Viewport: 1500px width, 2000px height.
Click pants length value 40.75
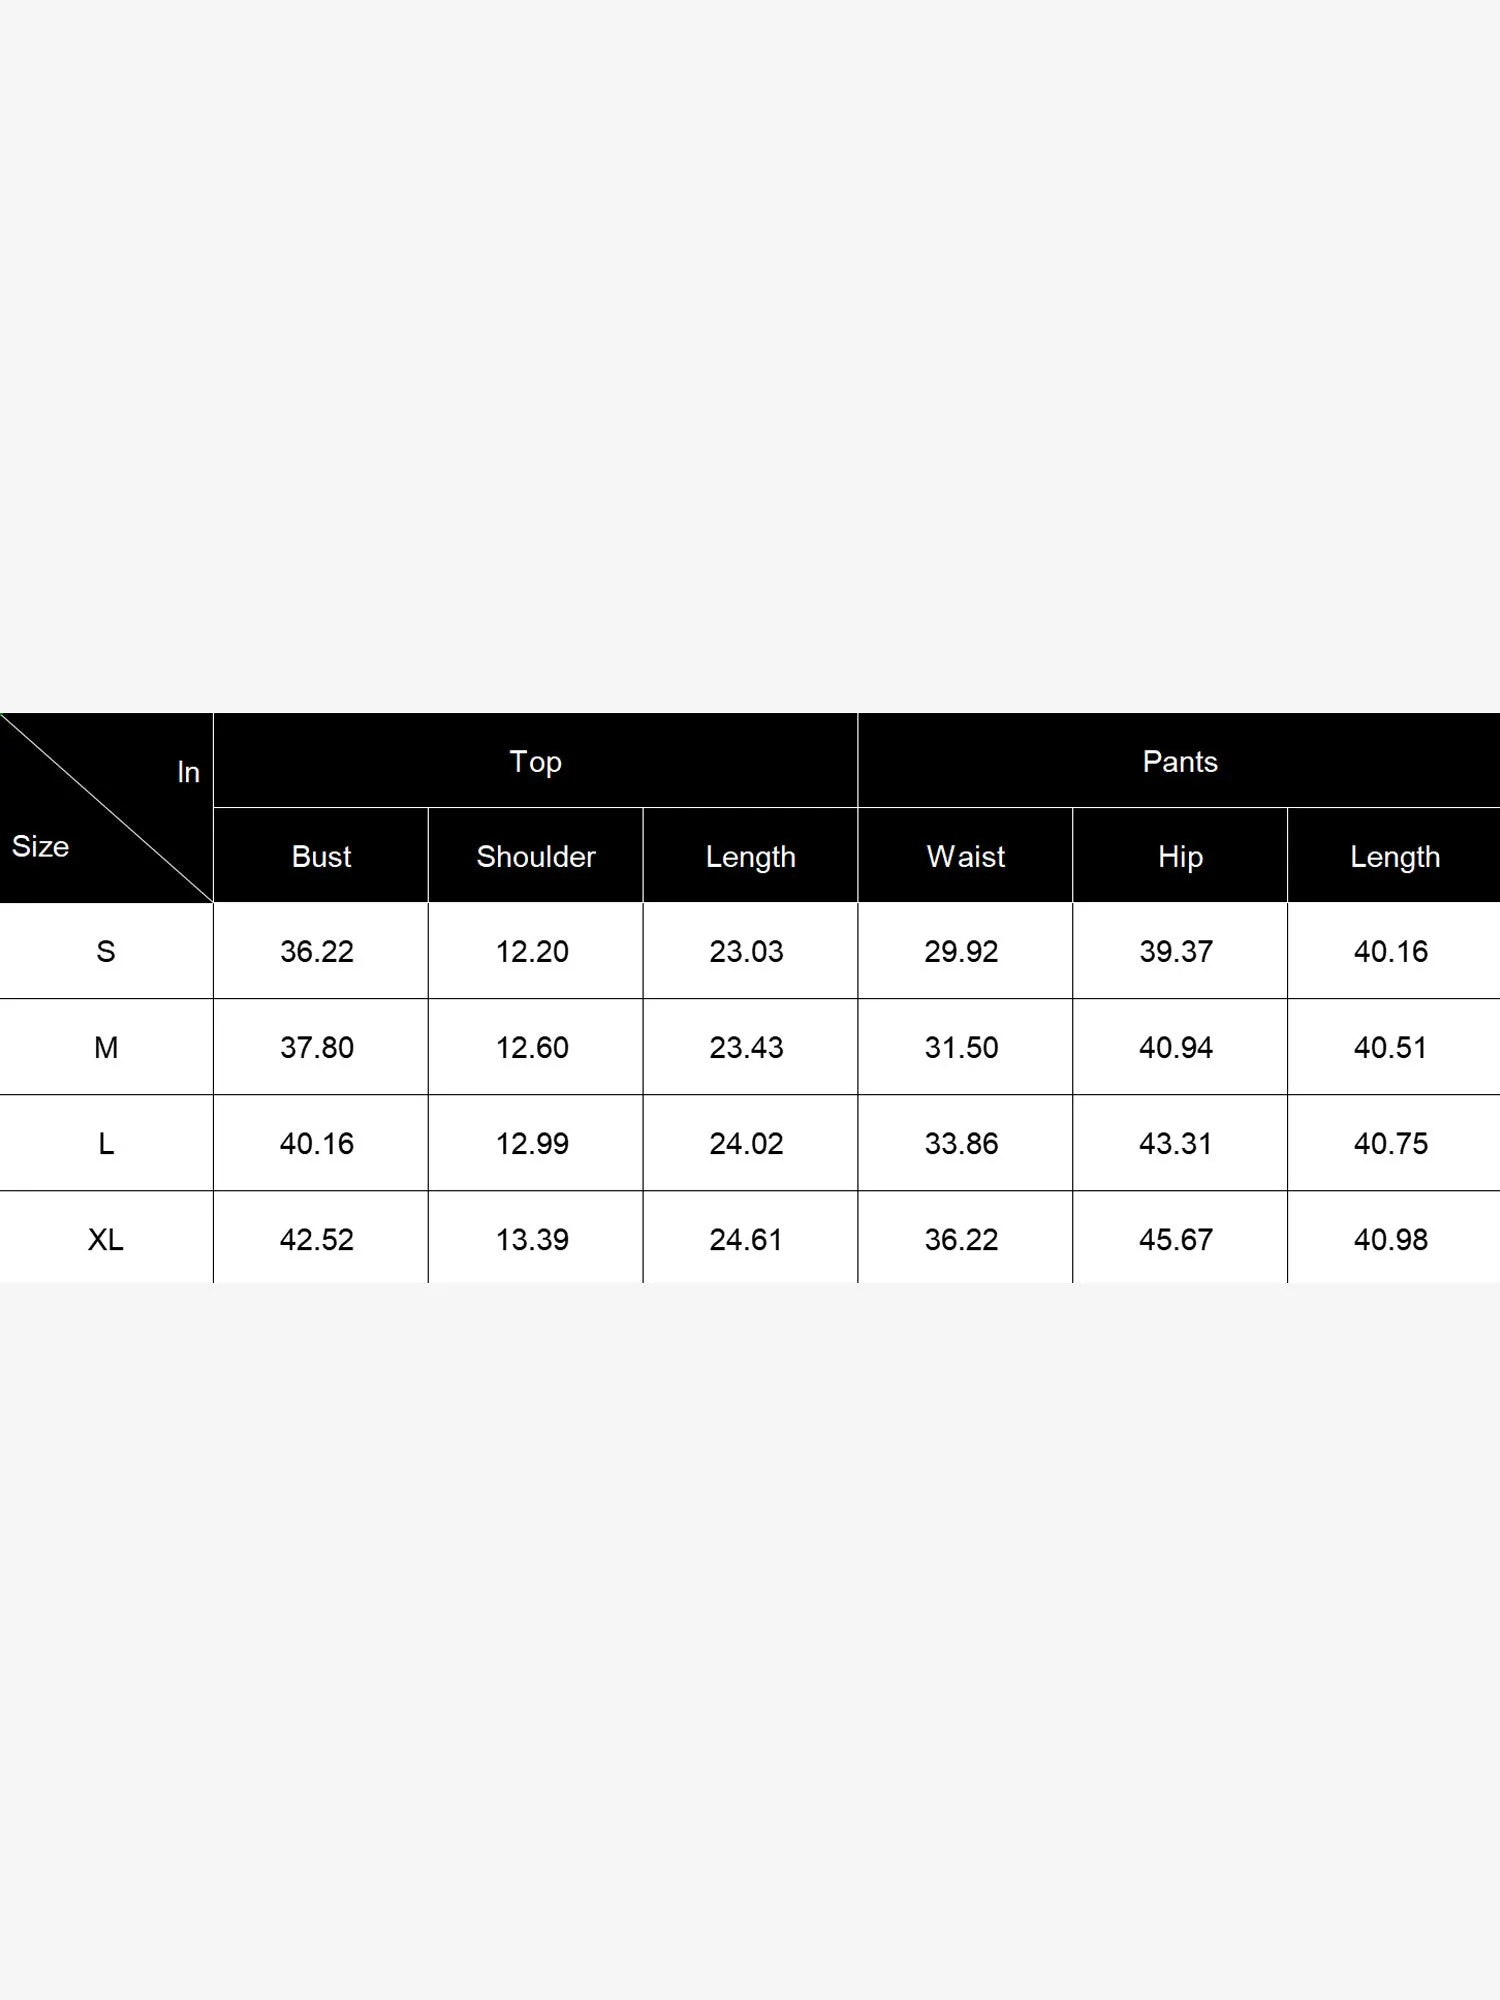click(1390, 1143)
